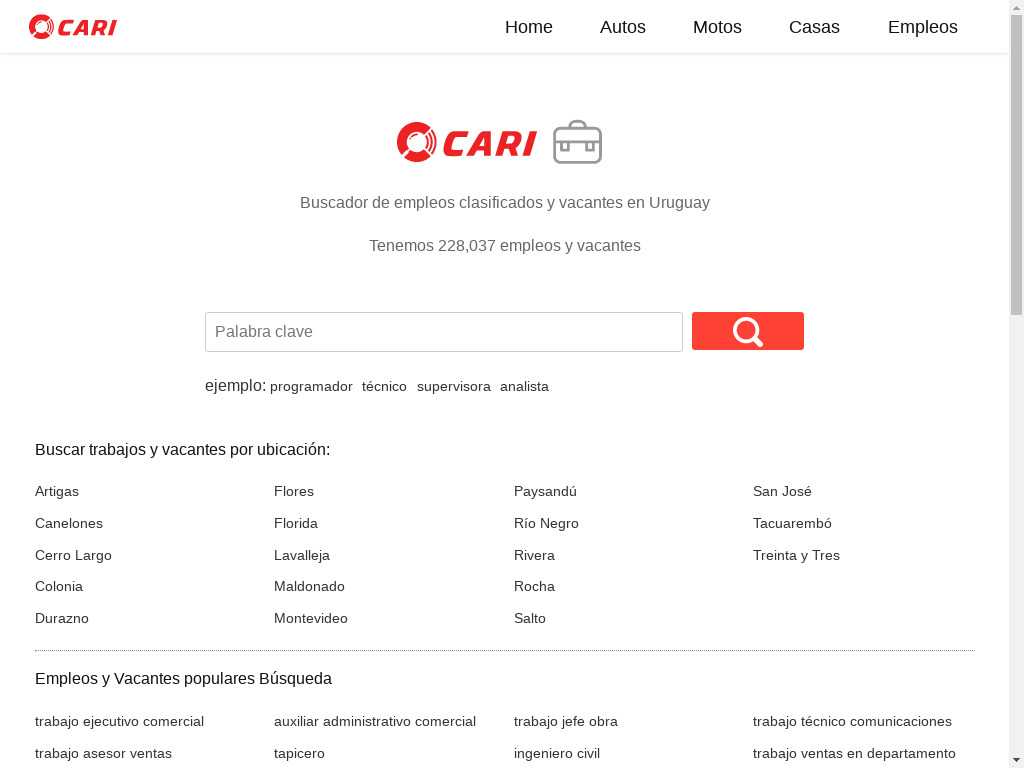View vacancies in Rivera
Screen dimensions: 1024x768
point(534,555)
